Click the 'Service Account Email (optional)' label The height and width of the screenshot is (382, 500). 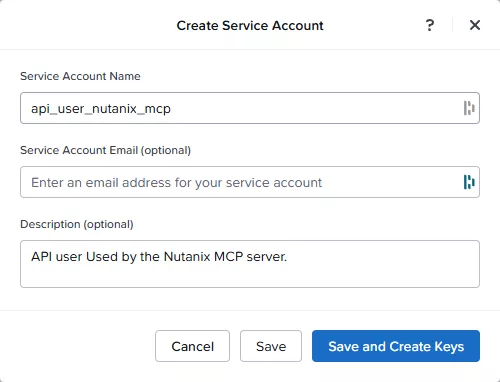click(105, 150)
